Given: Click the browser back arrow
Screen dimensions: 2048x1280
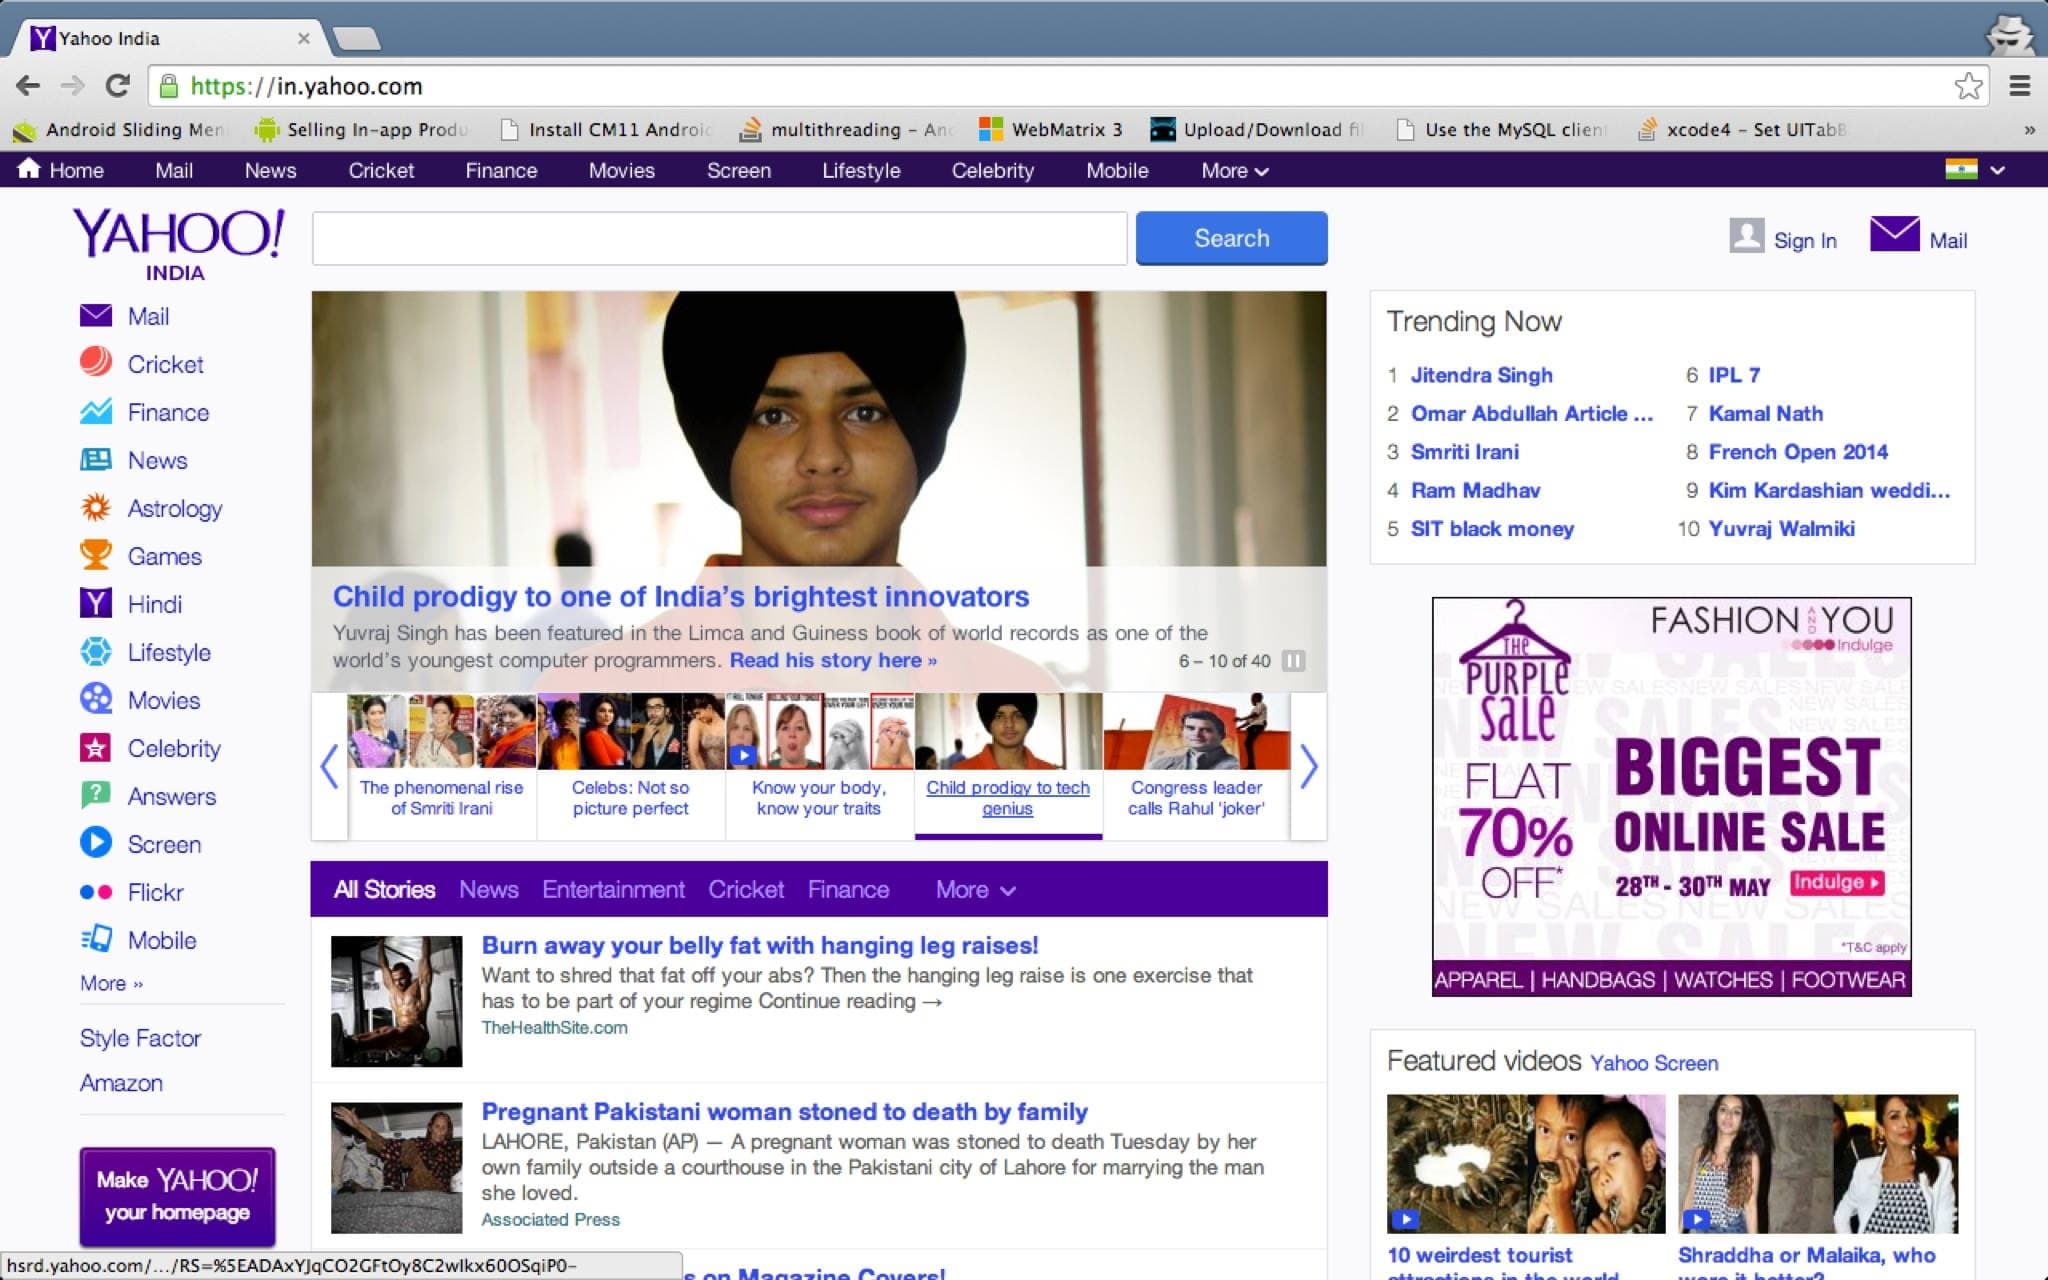Looking at the screenshot, I should [28, 86].
